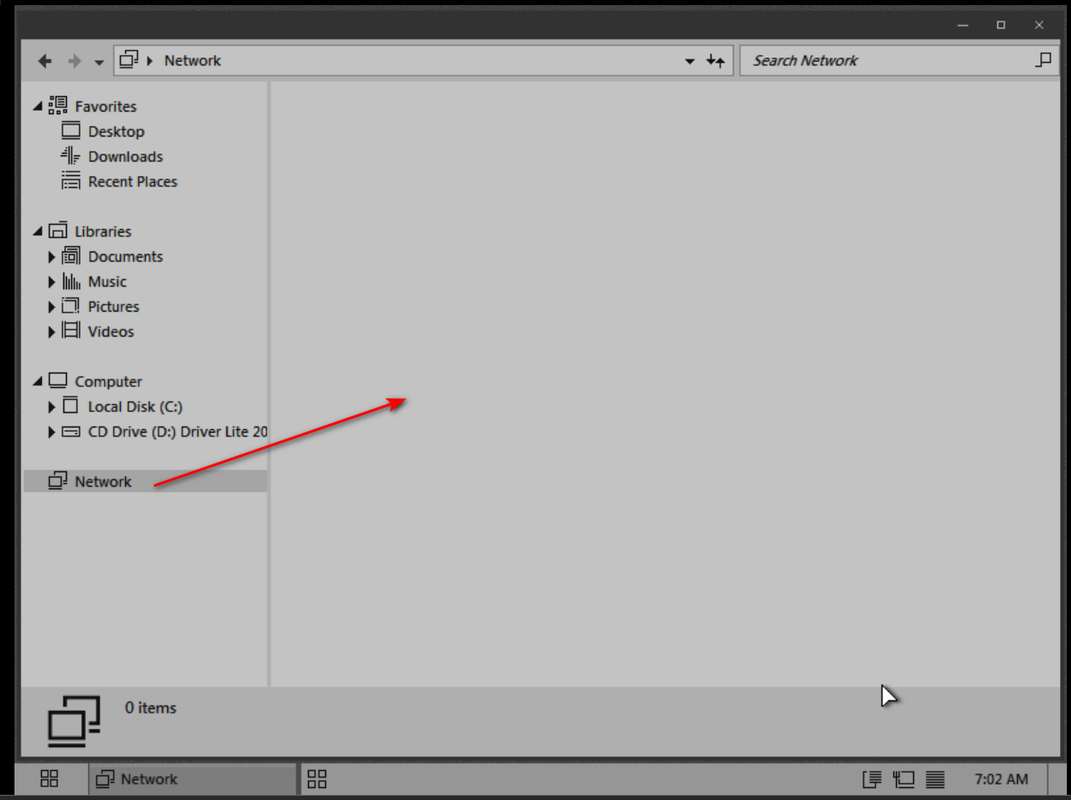Click the Downloads icon in Favorites
This screenshot has height=800, width=1071.
pyautogui.click(x=70, y=155)
